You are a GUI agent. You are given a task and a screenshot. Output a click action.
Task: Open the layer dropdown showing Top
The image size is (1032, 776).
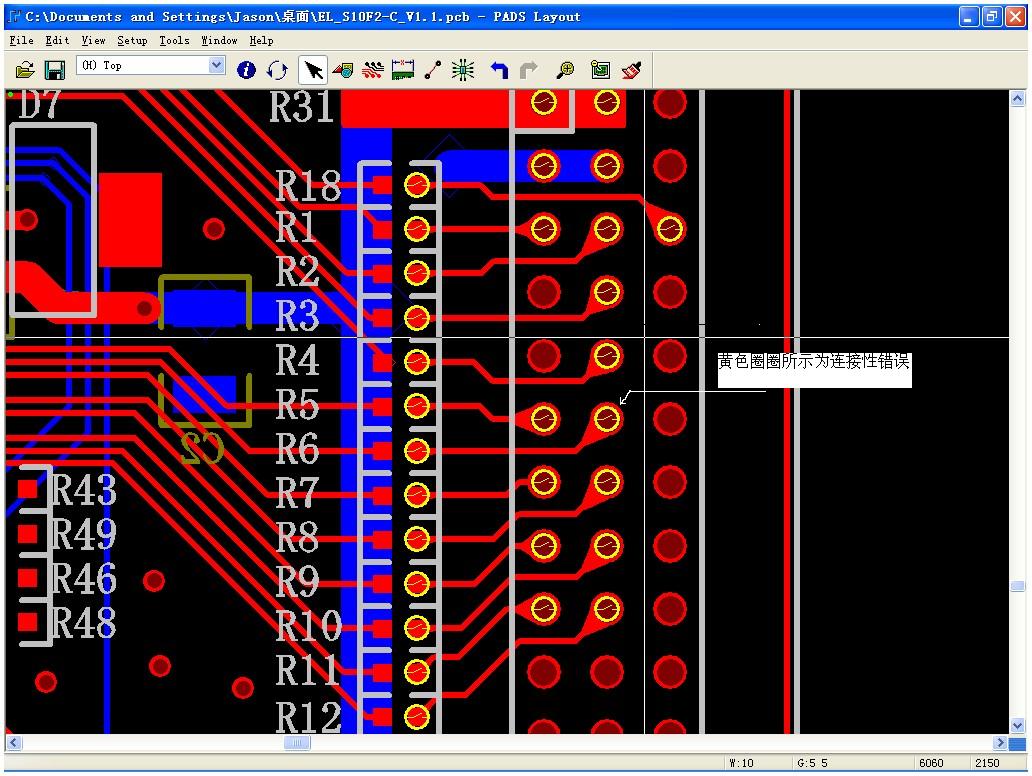(x=217, y=65)
